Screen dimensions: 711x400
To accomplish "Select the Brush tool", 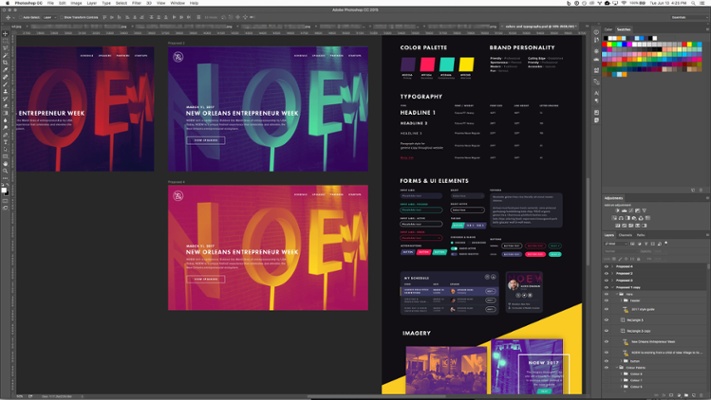I will [x=5, y=84].
